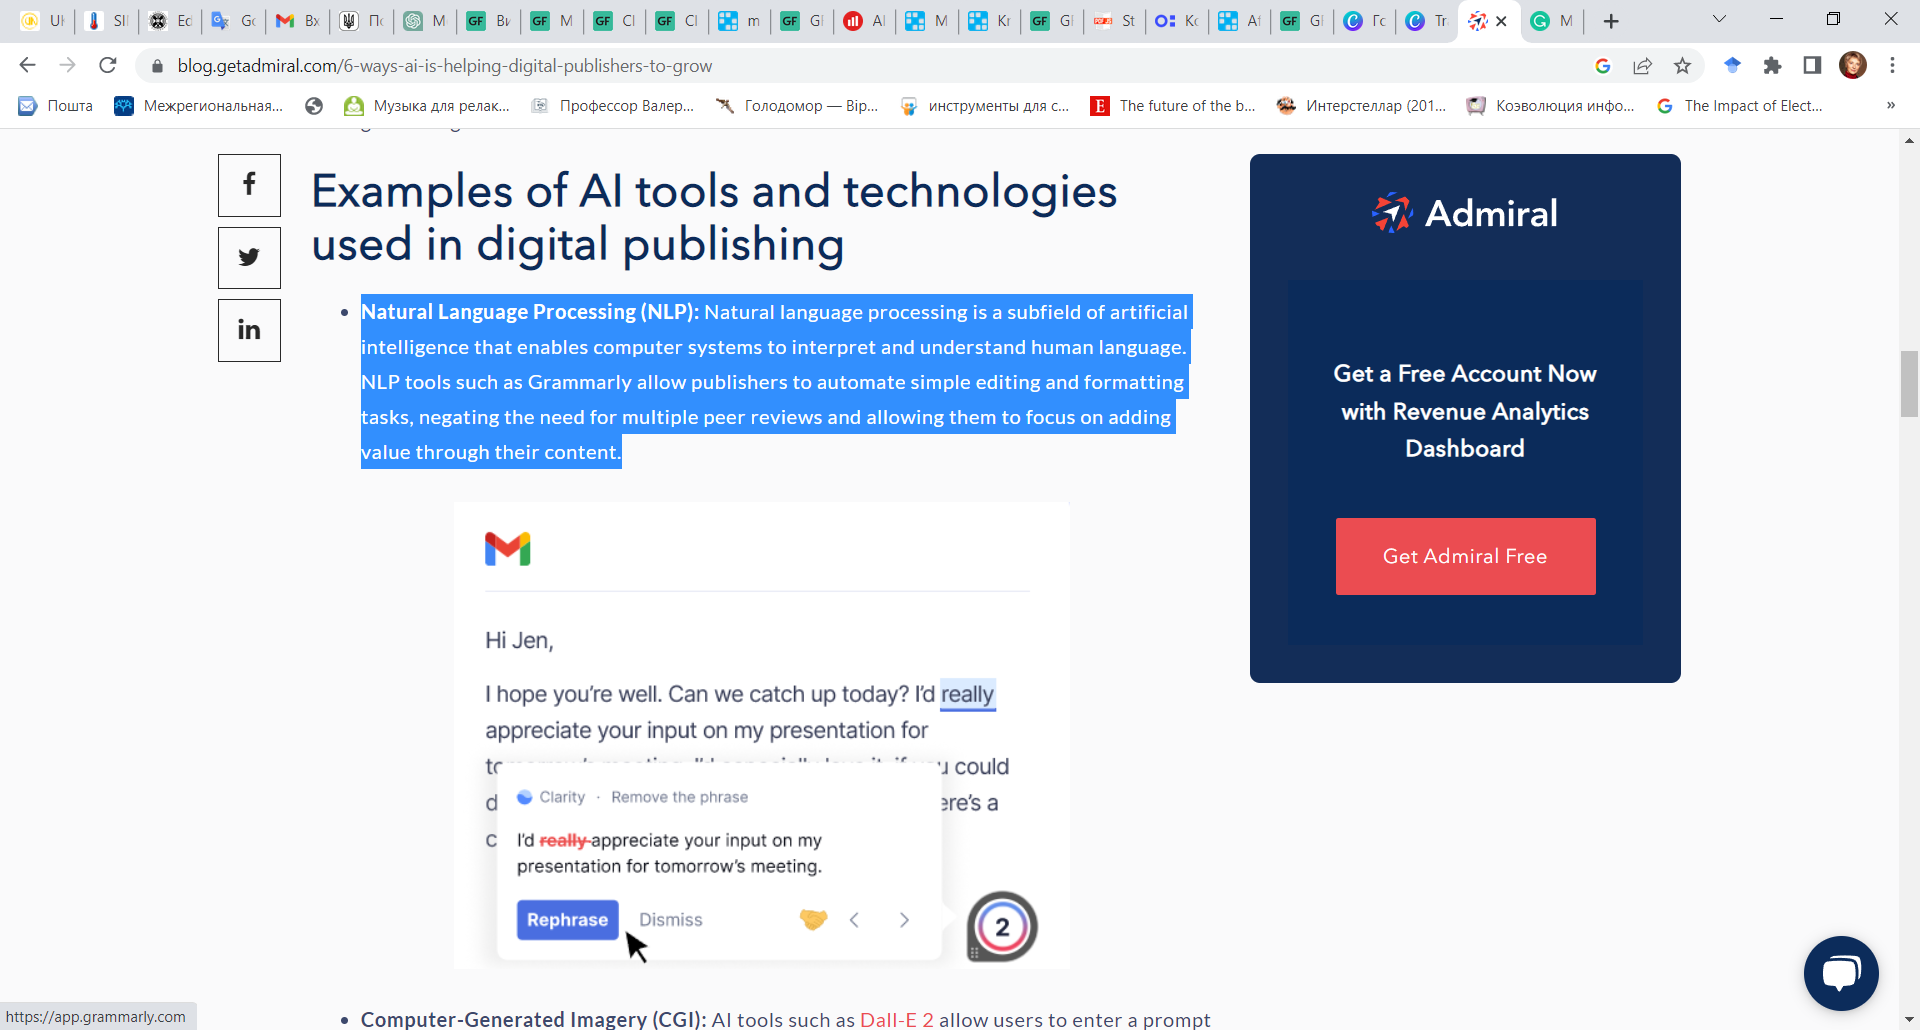Click 'Computer-Generated Imagery (CGI):' text
This screenshot has width=1920, height=1030.
(533, 1019)
